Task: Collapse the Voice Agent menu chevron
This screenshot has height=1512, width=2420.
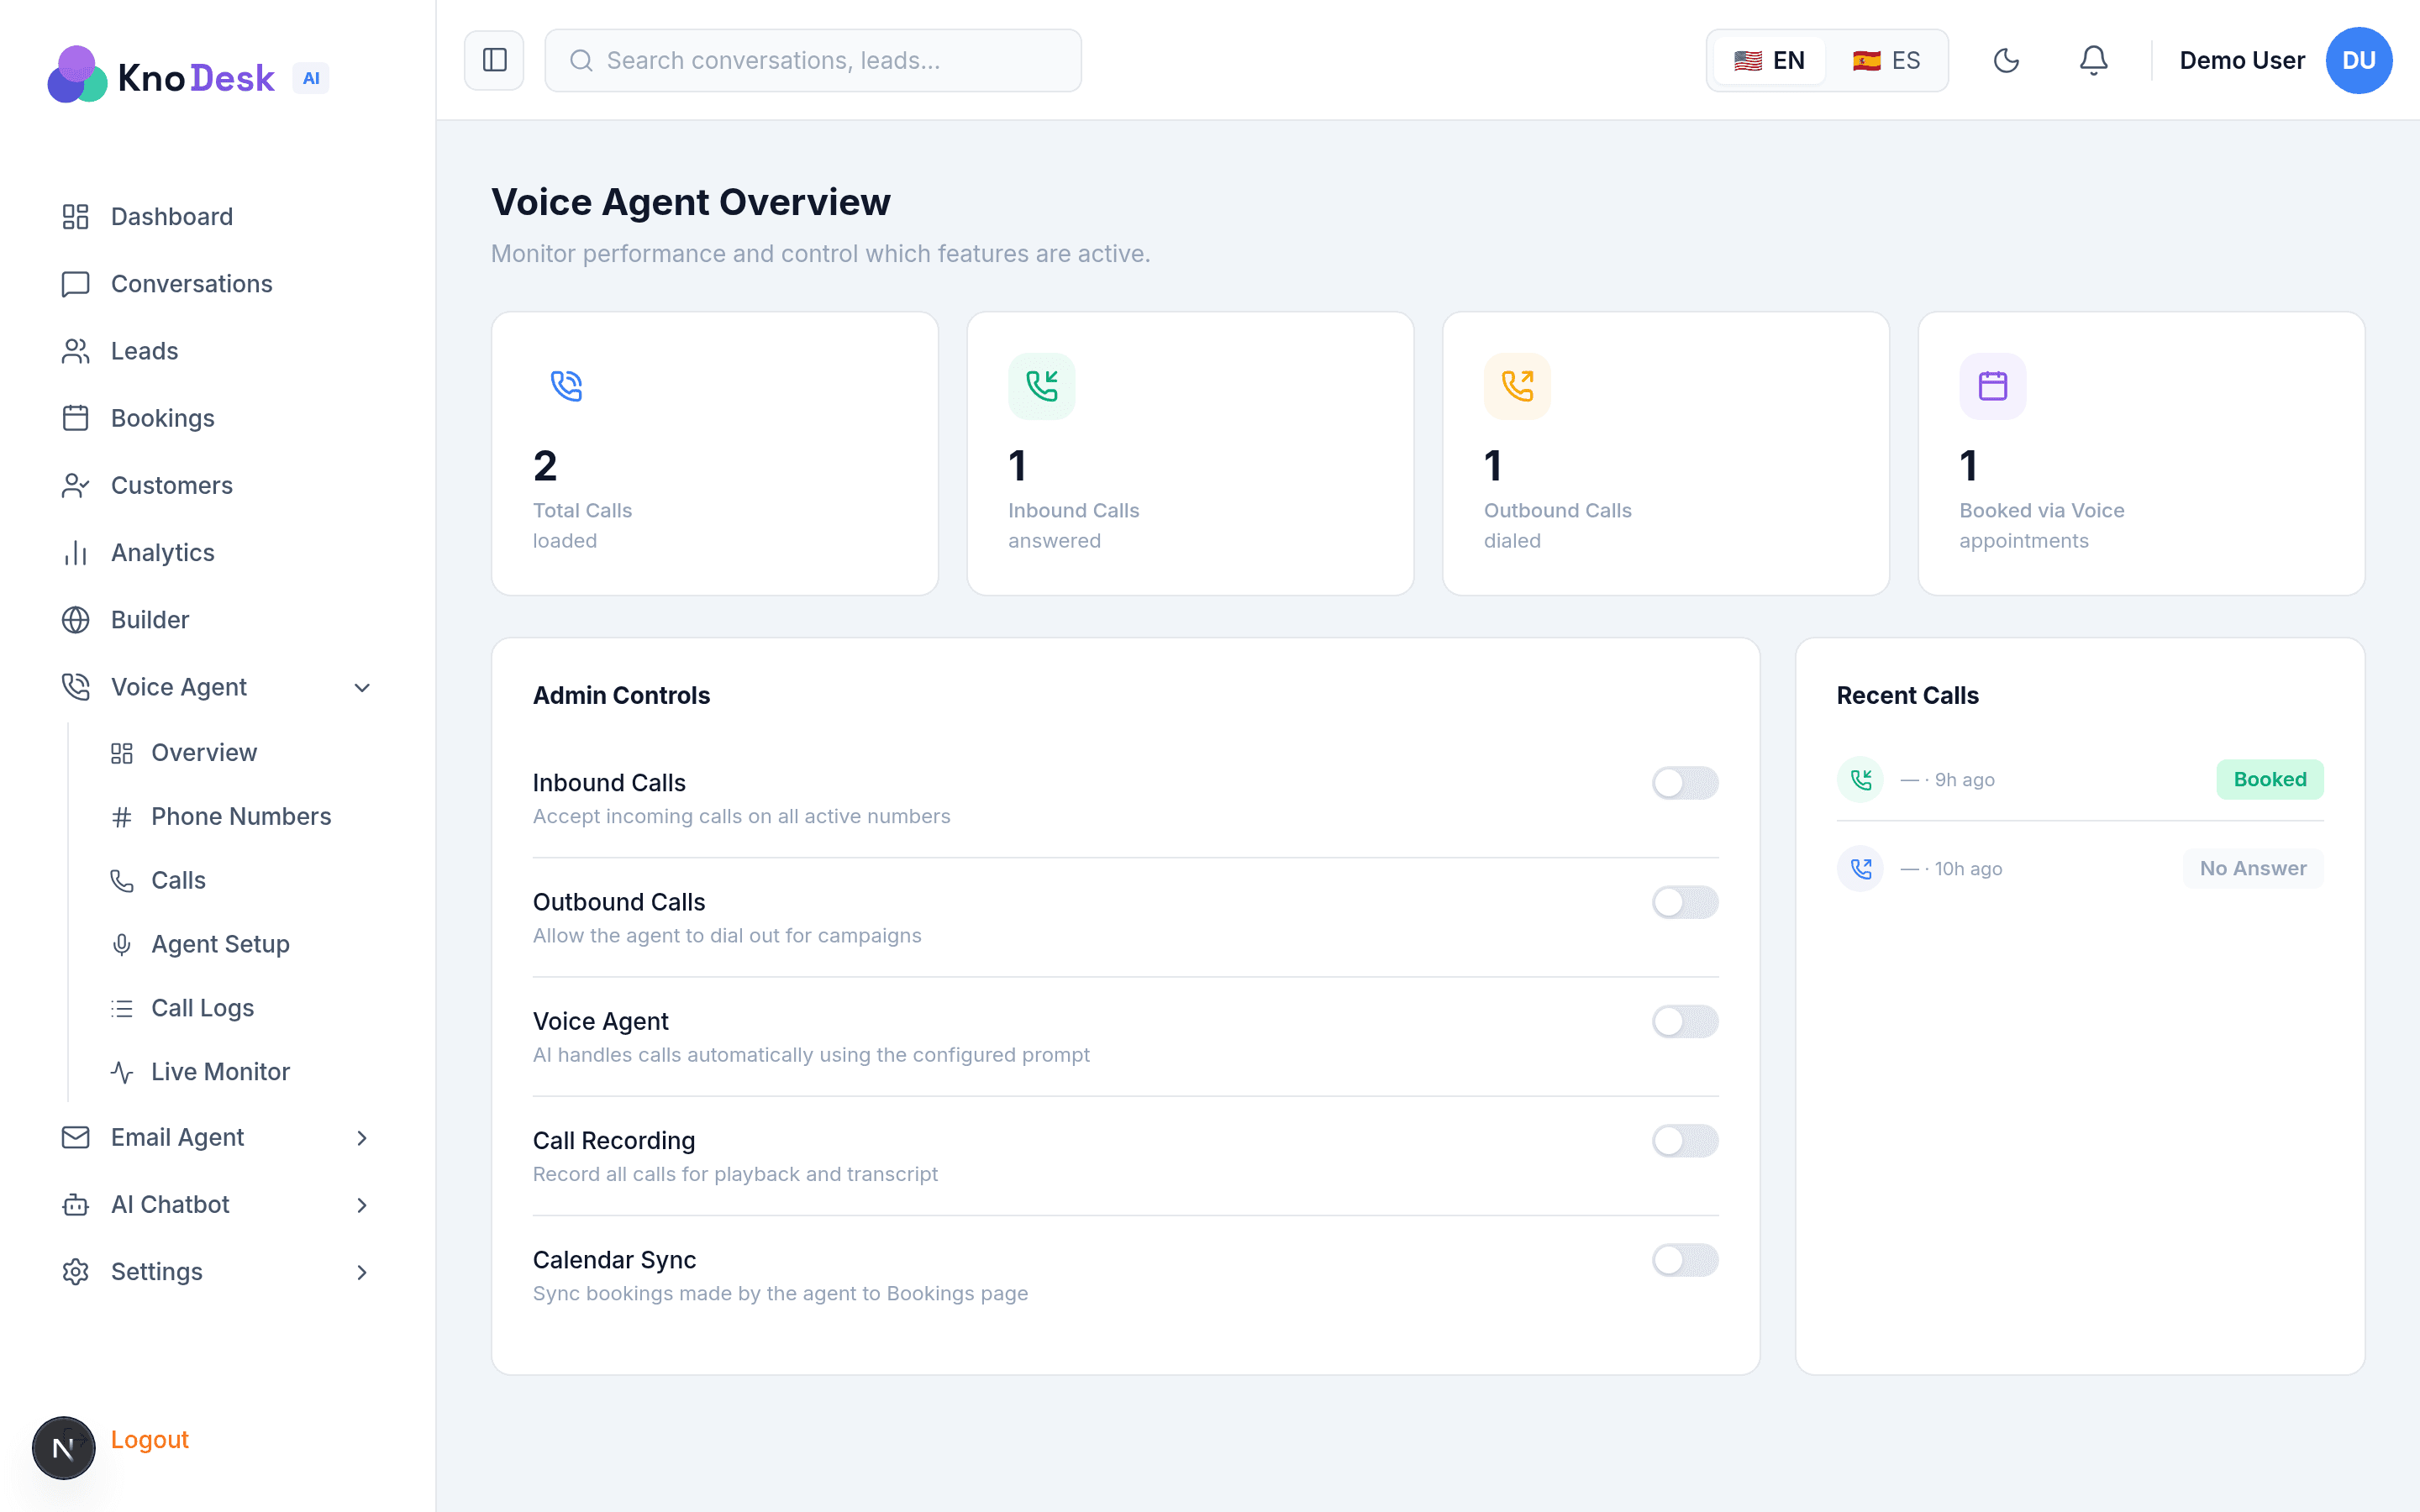Action: (x=362, y=687)
